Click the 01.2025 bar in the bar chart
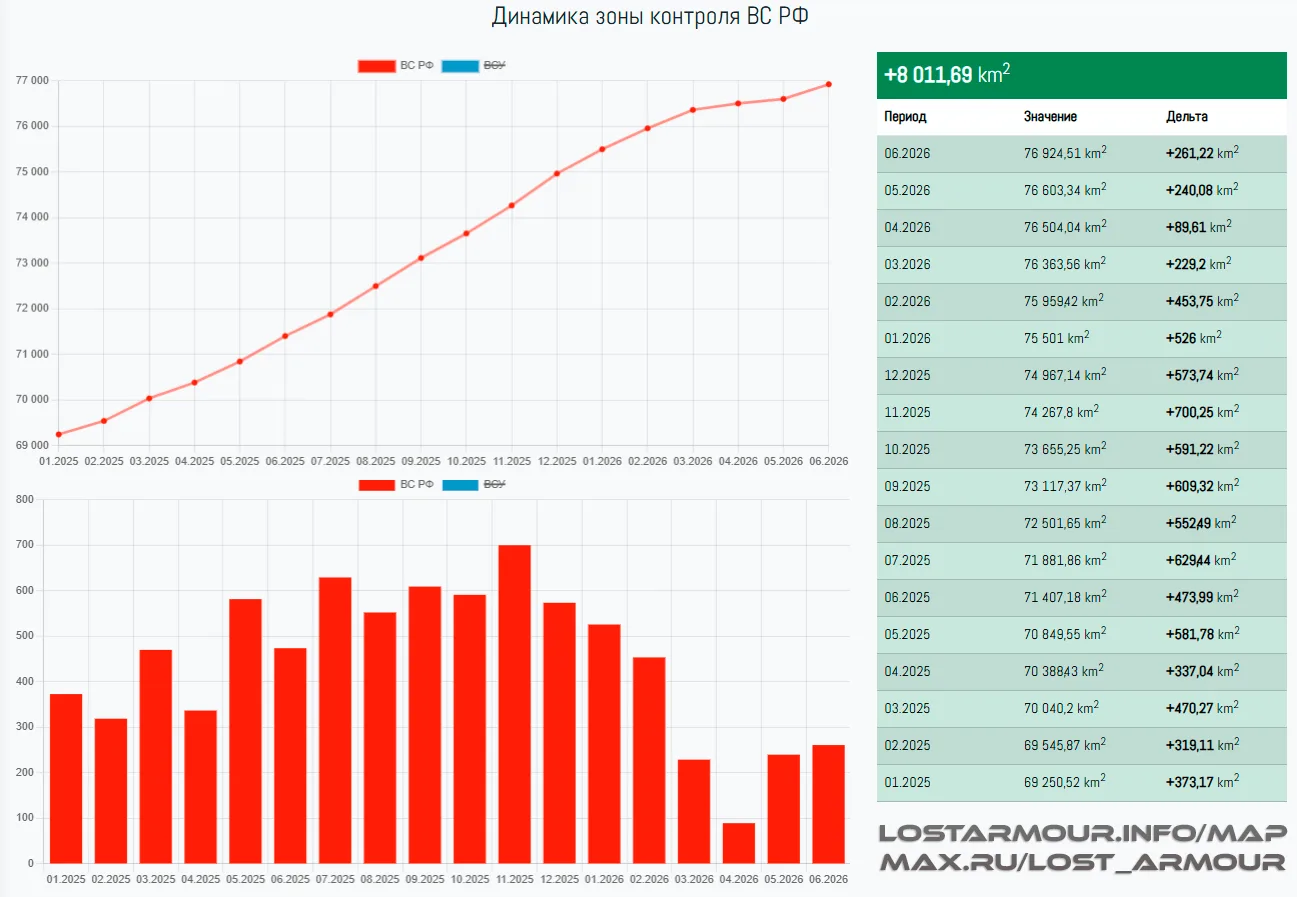 [66, 778]
